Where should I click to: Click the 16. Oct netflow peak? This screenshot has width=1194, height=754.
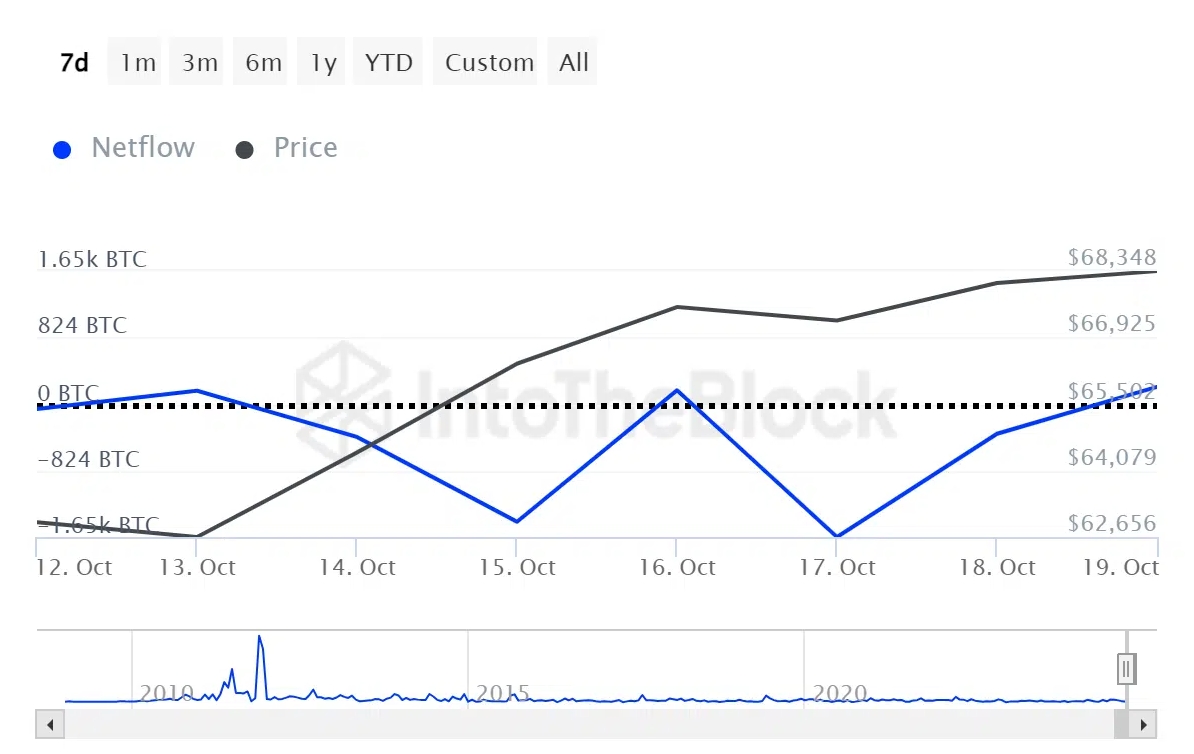[677, 390]
